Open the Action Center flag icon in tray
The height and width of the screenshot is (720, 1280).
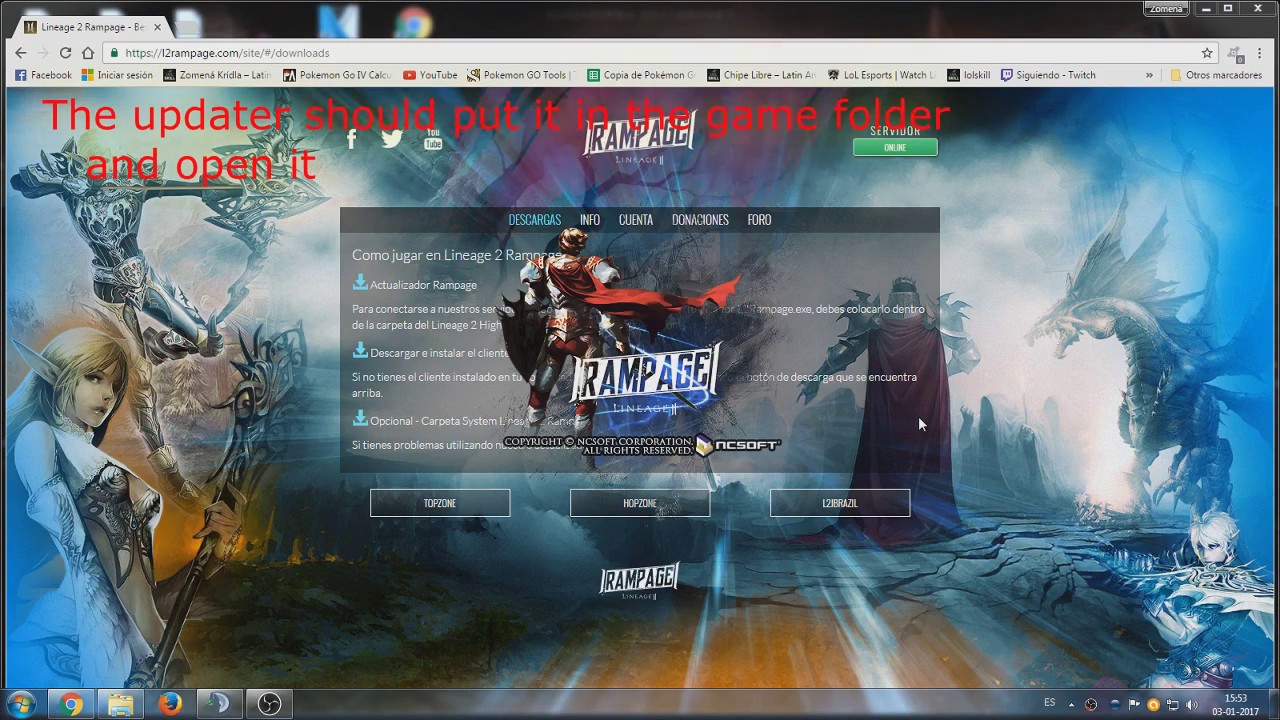click(x=1134, y=705)
